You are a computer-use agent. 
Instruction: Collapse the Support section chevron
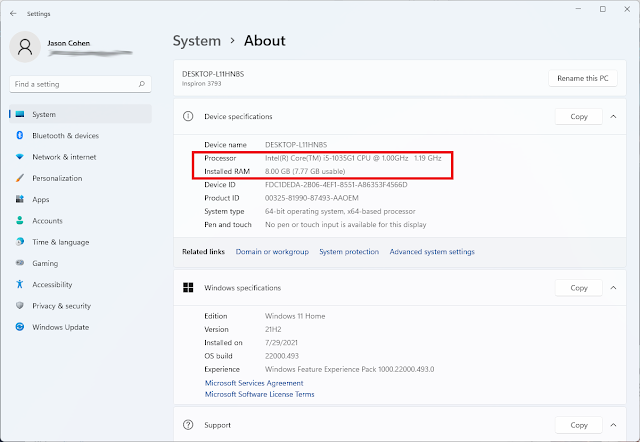pos(613,425)
